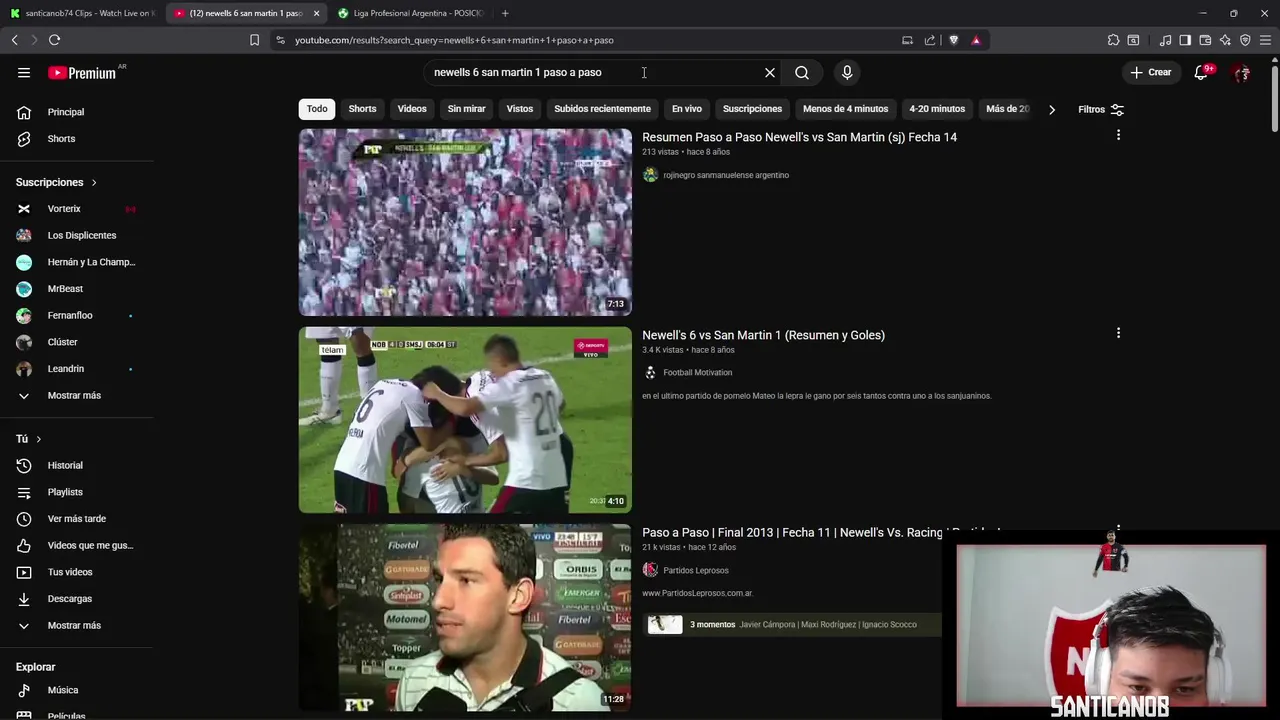Open Filtros search filters
1280x720 pixels.
(1100, 109)
